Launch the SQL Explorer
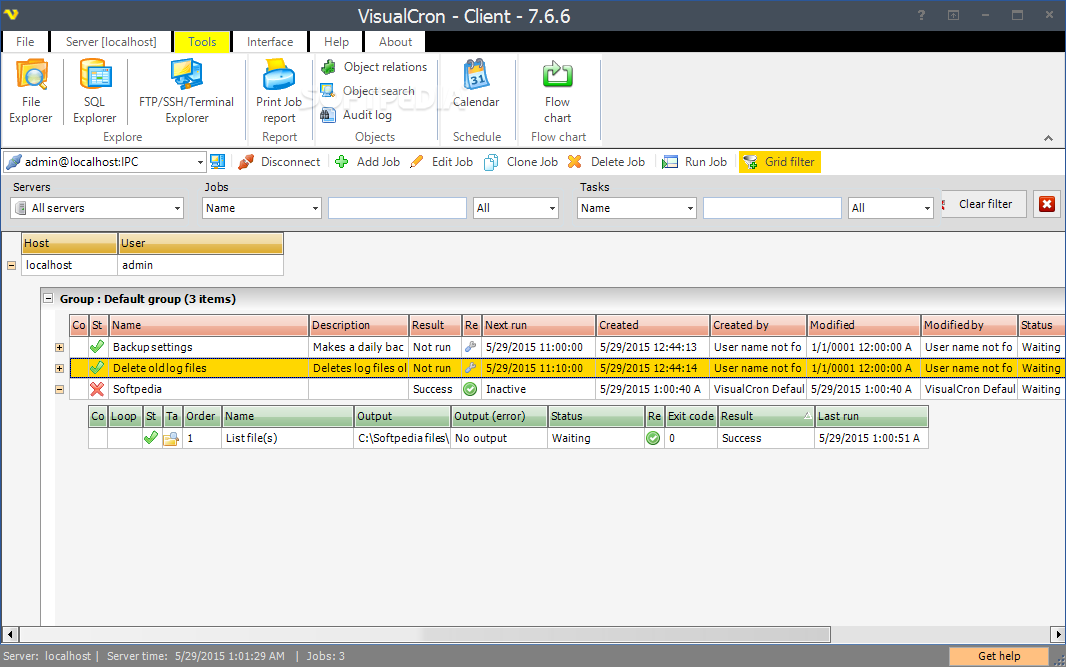 point(94,92)
